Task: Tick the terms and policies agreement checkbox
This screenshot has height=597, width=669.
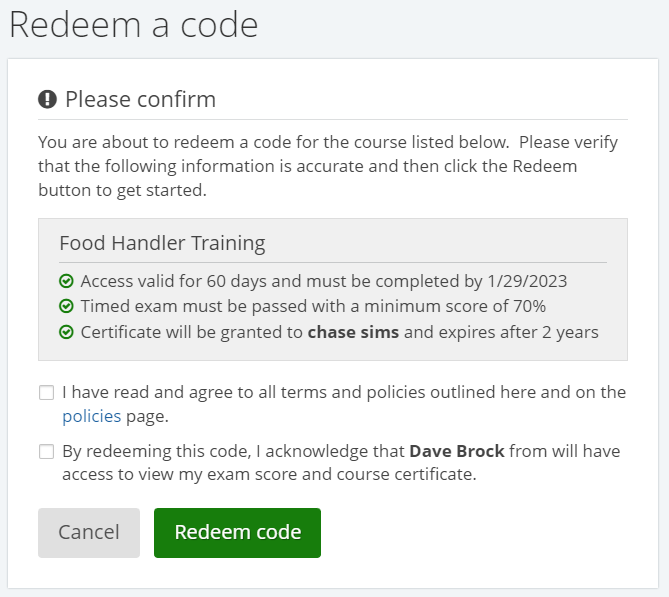Action: click(47, 392)
